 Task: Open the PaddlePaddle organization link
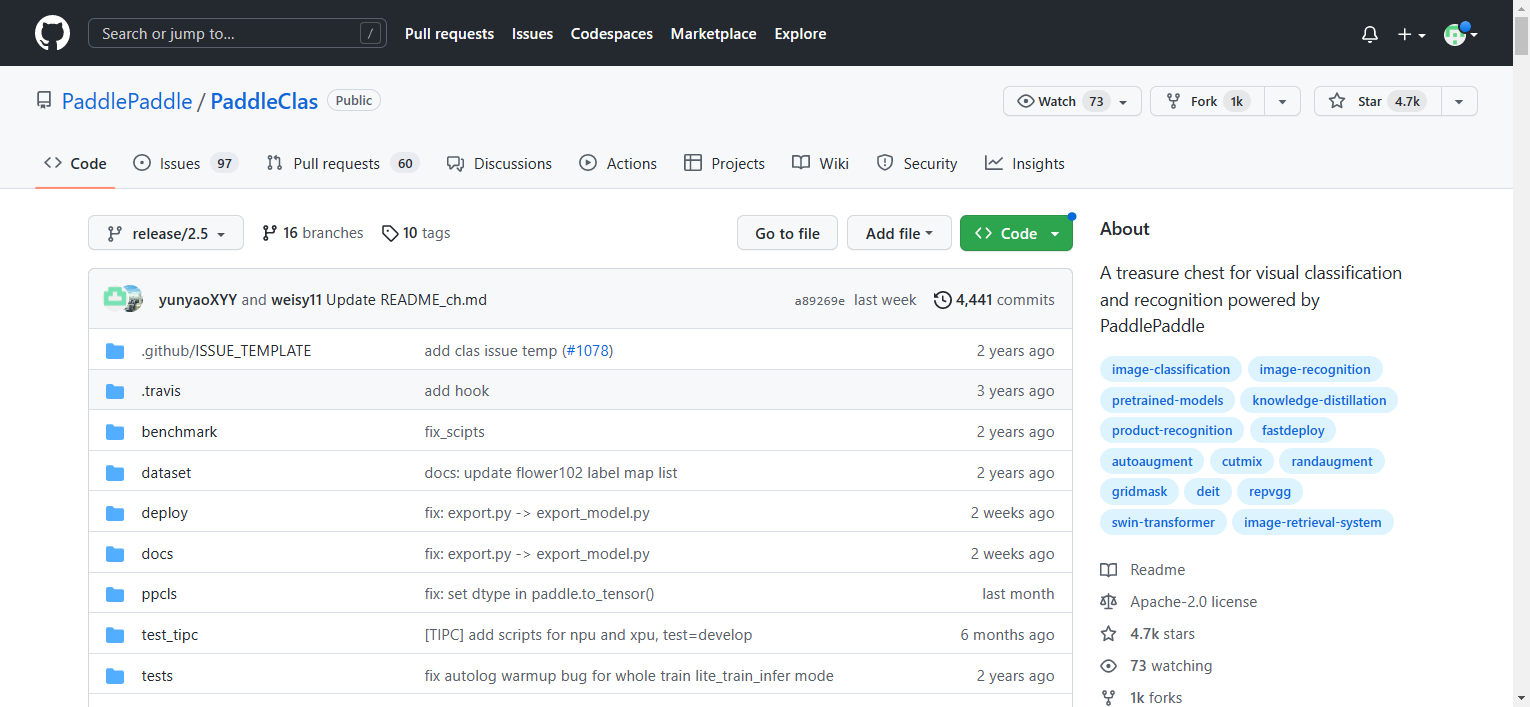(127, 101)
